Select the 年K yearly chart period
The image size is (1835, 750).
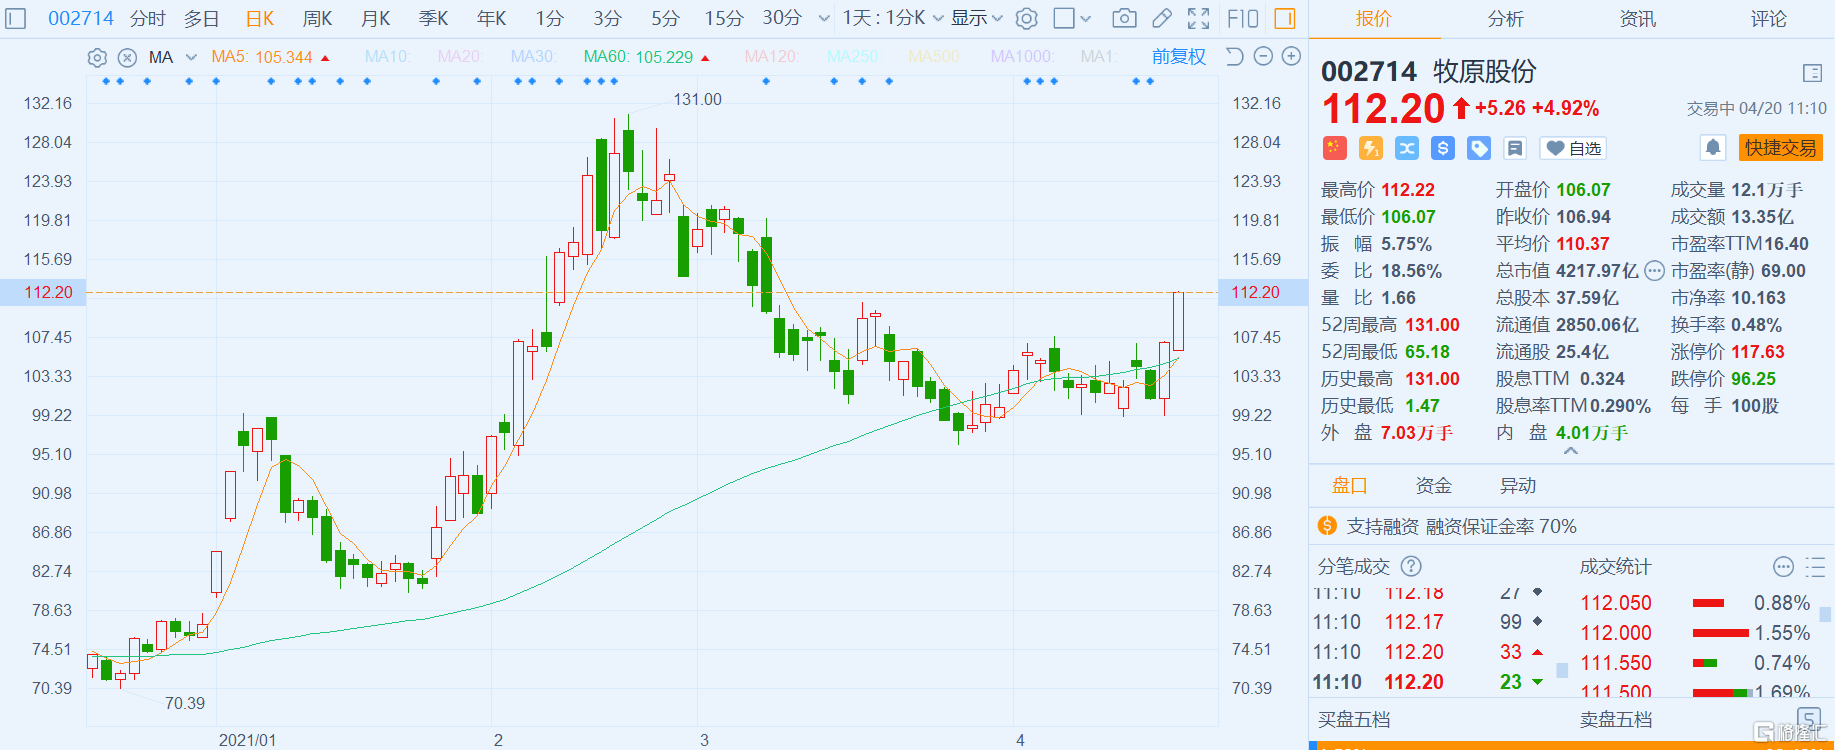tap(492, 18)
